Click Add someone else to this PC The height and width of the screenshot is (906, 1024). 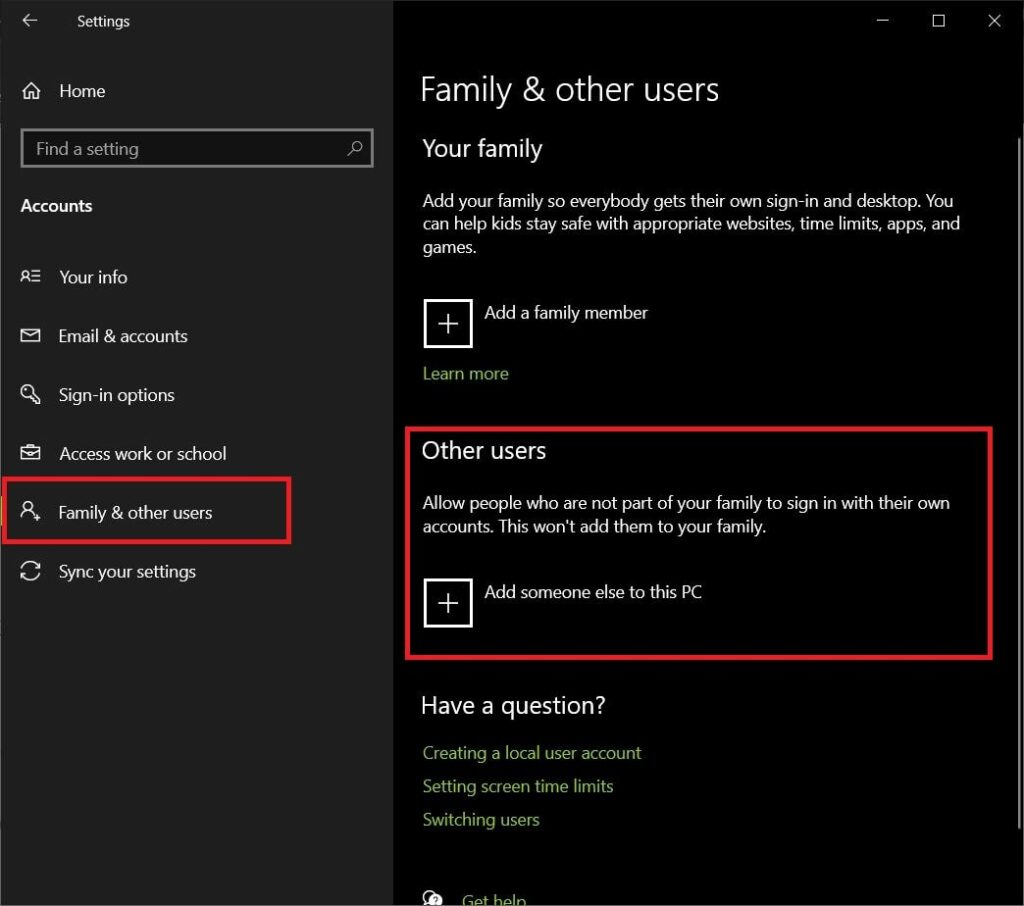593,591
